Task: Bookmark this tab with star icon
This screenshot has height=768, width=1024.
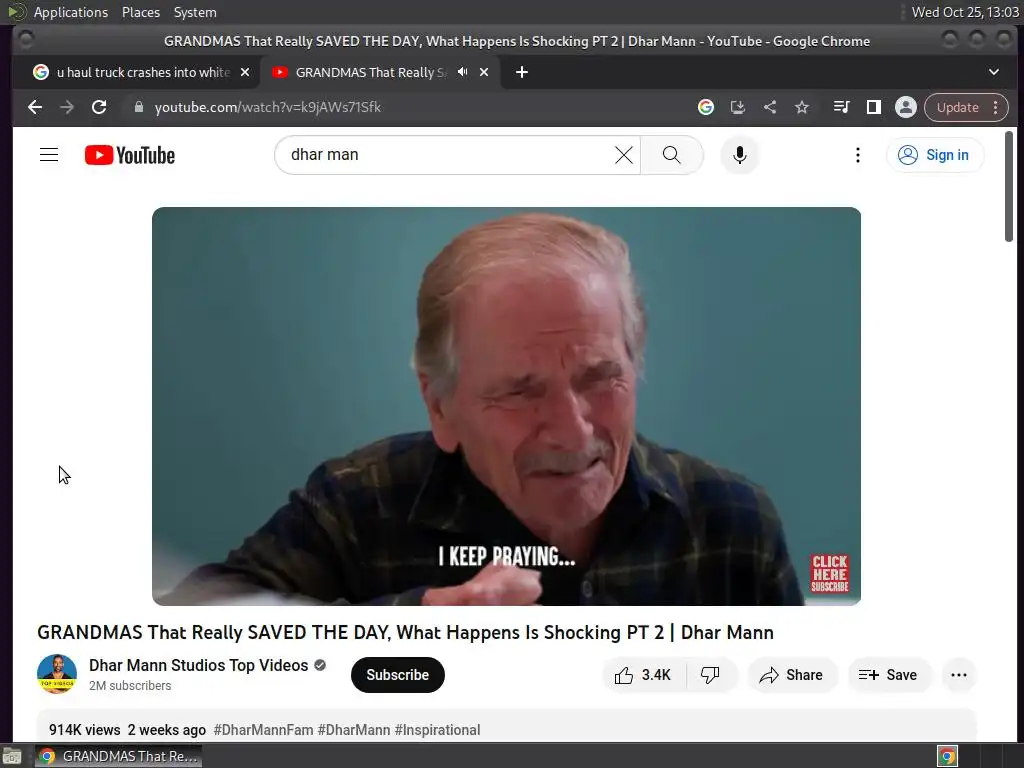Action: coord(802,107)
